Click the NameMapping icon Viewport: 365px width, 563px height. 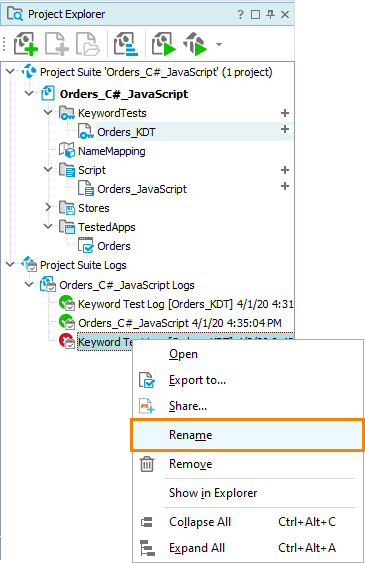tap(67, 150)
